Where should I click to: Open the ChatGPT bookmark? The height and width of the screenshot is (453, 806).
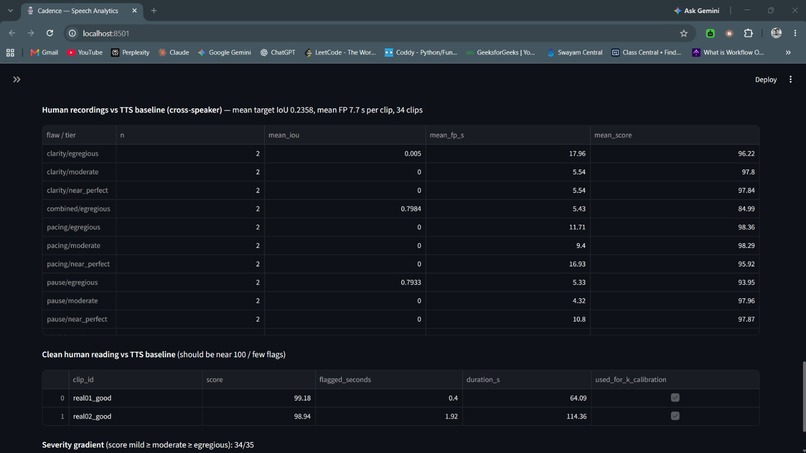tap(278, 52)
